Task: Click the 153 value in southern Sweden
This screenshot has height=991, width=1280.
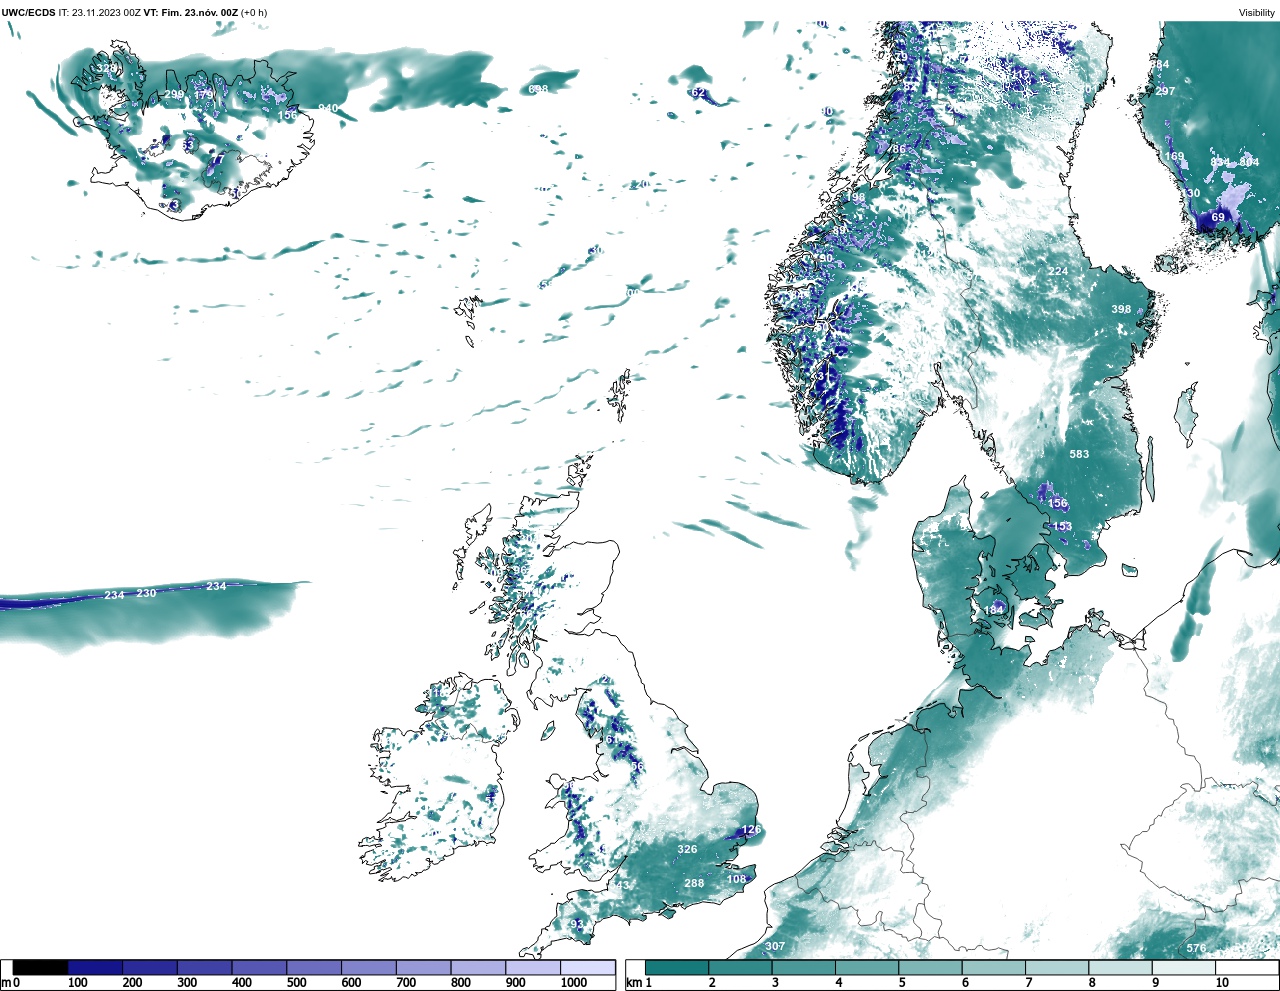Action: click(x=1062, y=526)
